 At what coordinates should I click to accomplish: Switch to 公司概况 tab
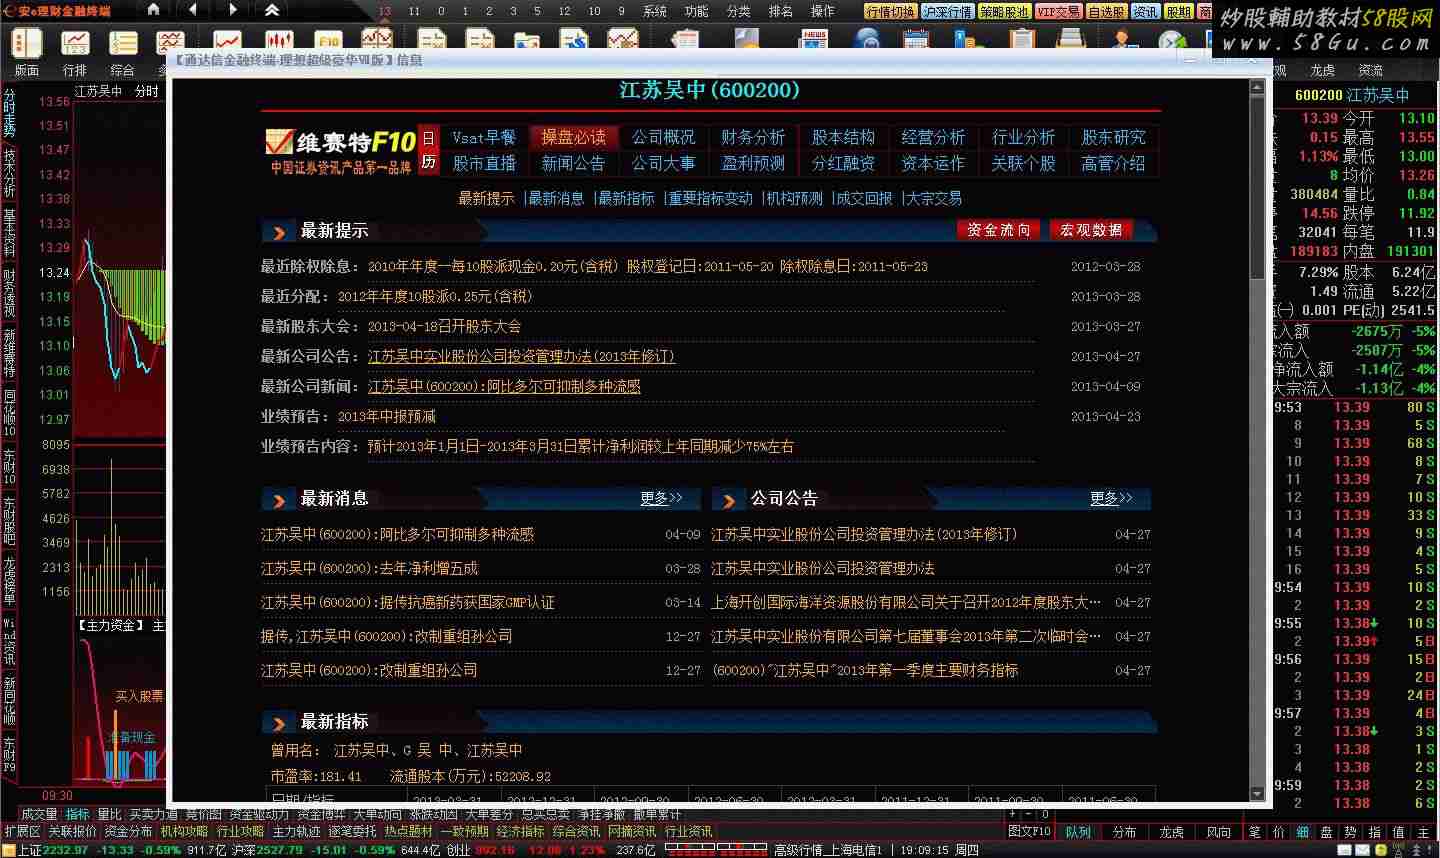point(663,137)
